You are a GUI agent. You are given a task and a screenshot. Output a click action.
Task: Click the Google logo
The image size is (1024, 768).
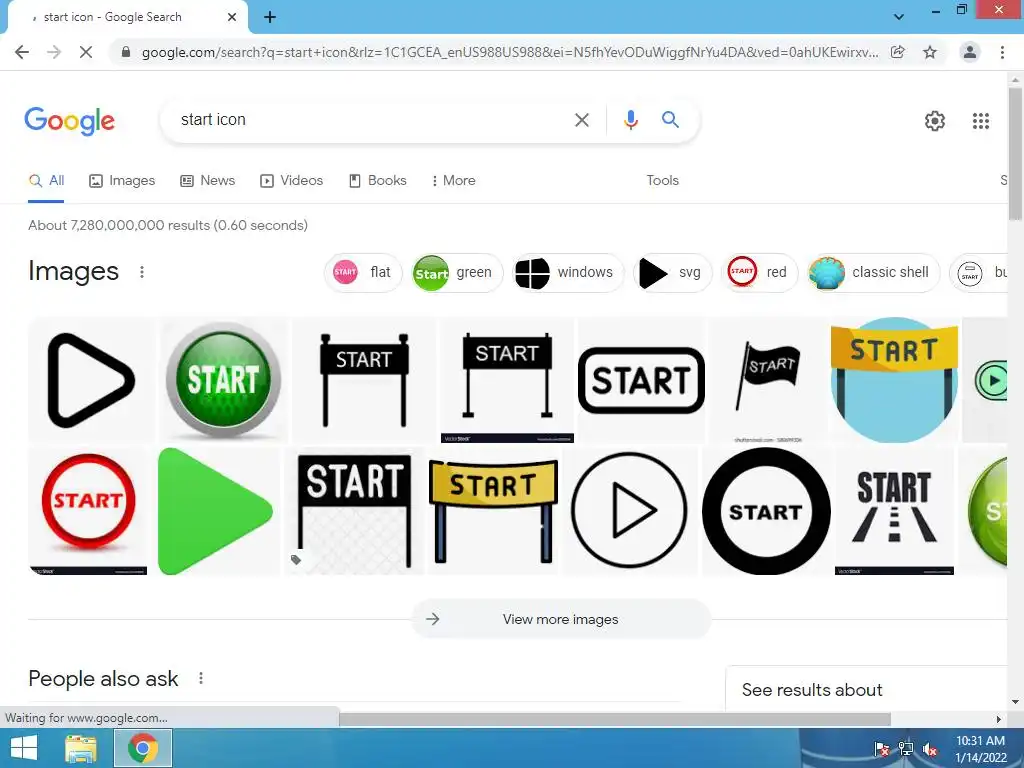(69, 121)
